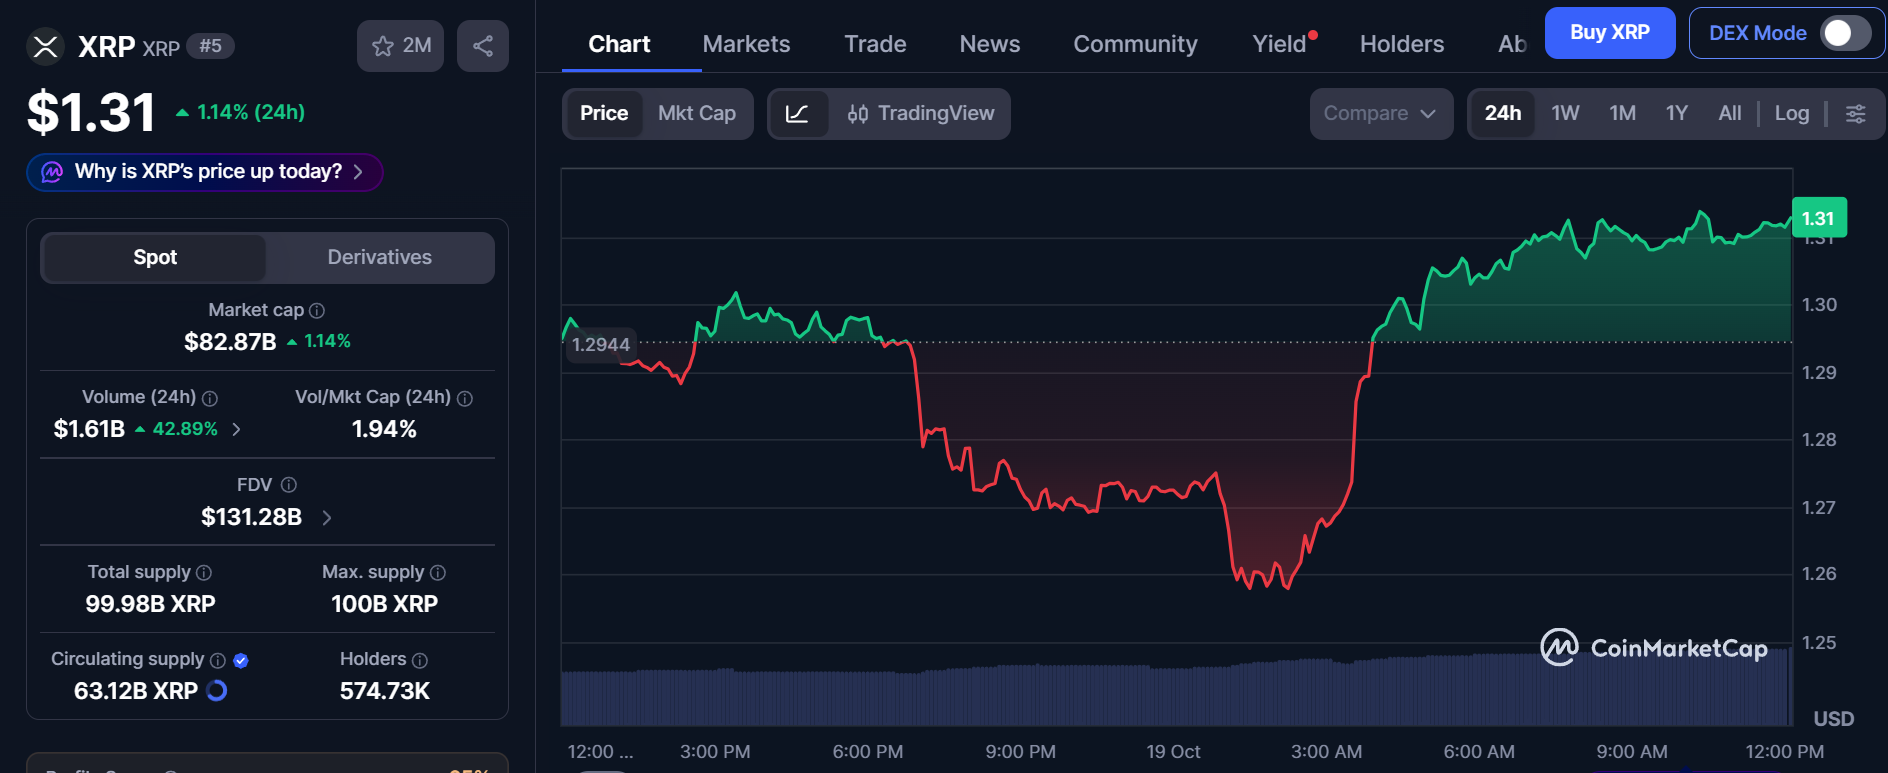Viewport: 1888px width, 773px height.
Task: Click the 574.73K holders value
Action: [385, 691]
